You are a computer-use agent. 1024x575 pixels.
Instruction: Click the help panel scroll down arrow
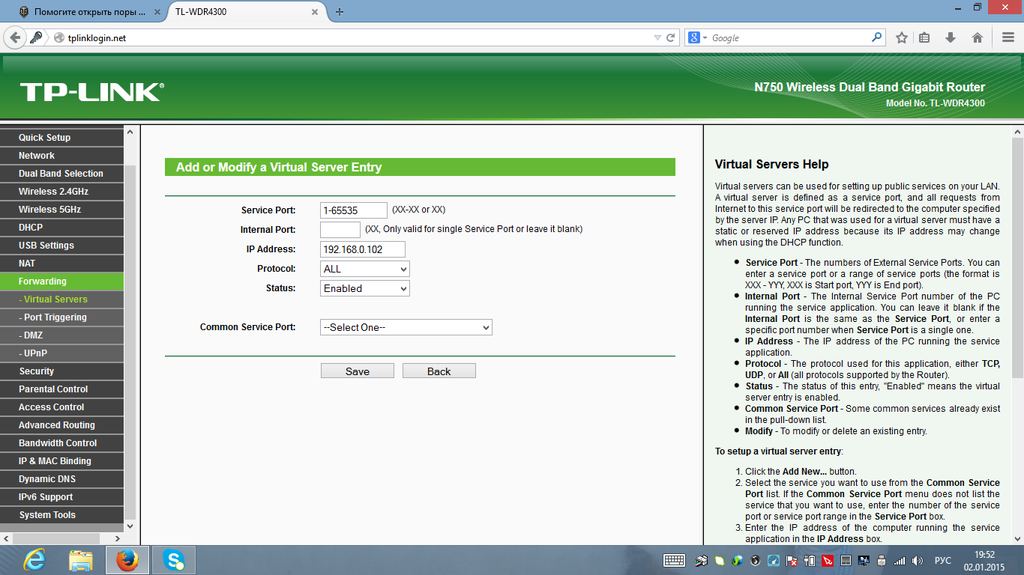(1017, 539)
